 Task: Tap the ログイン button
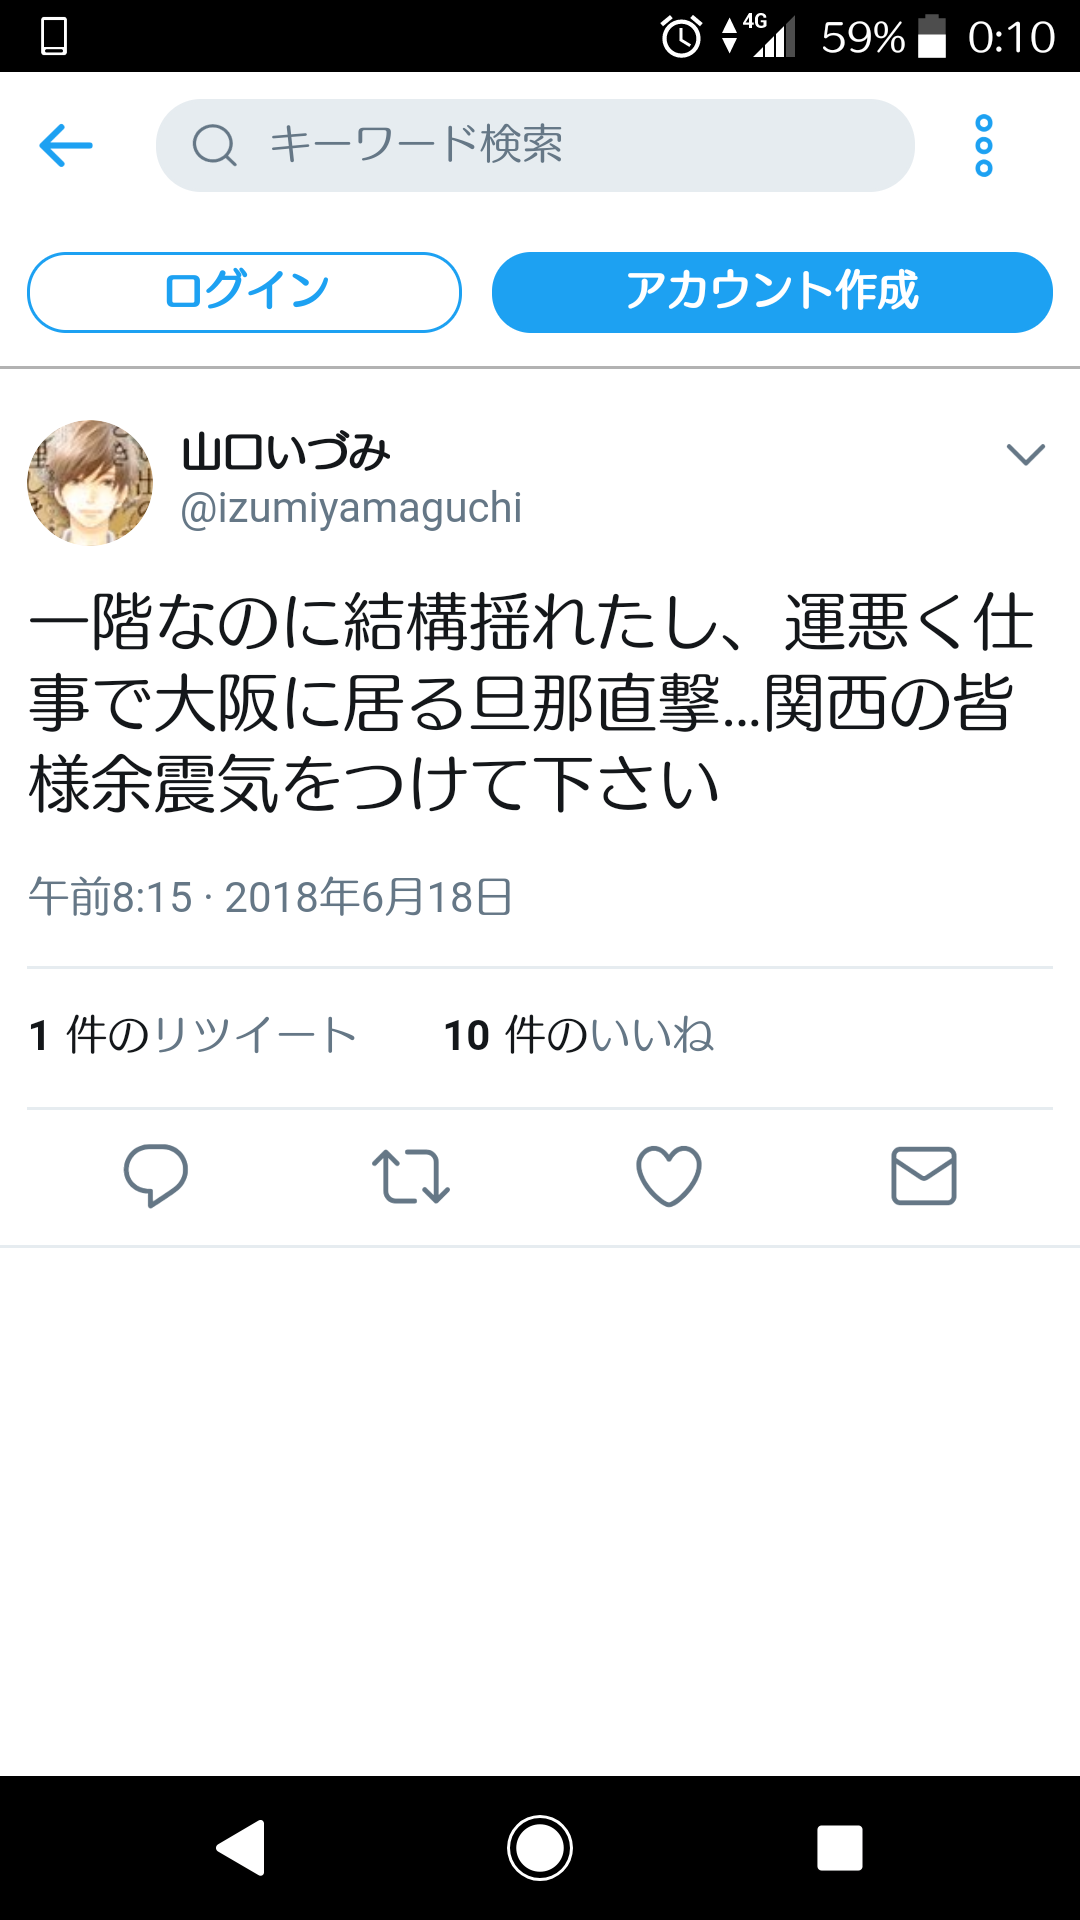244,292
